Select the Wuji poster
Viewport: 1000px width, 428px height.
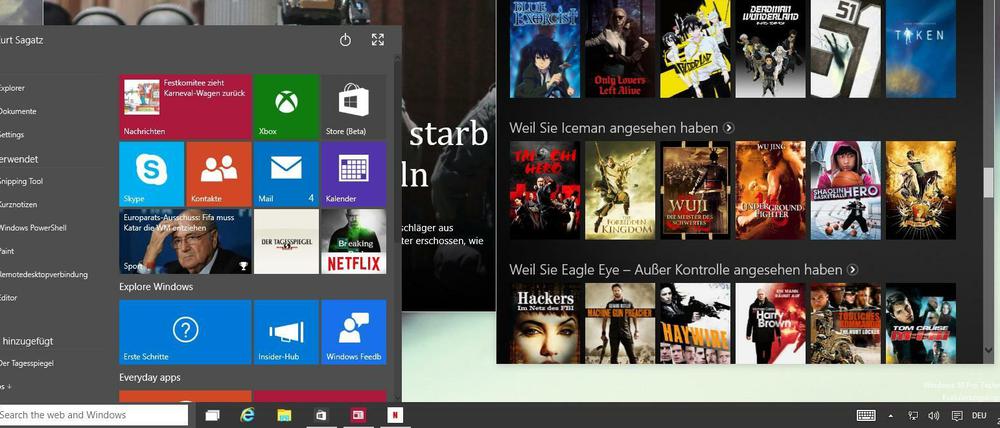695,191
